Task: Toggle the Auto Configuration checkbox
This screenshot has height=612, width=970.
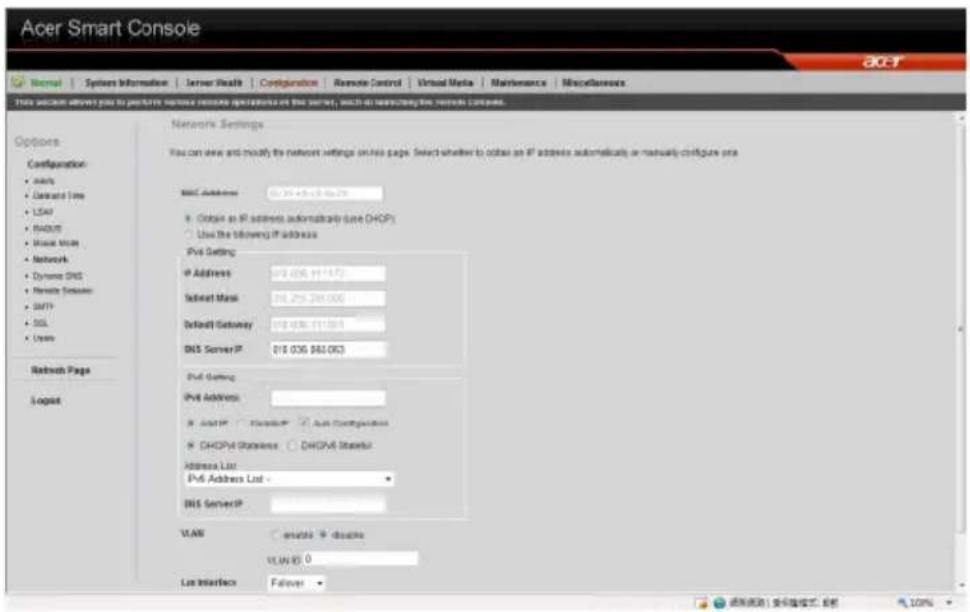Action: [304, 423]
